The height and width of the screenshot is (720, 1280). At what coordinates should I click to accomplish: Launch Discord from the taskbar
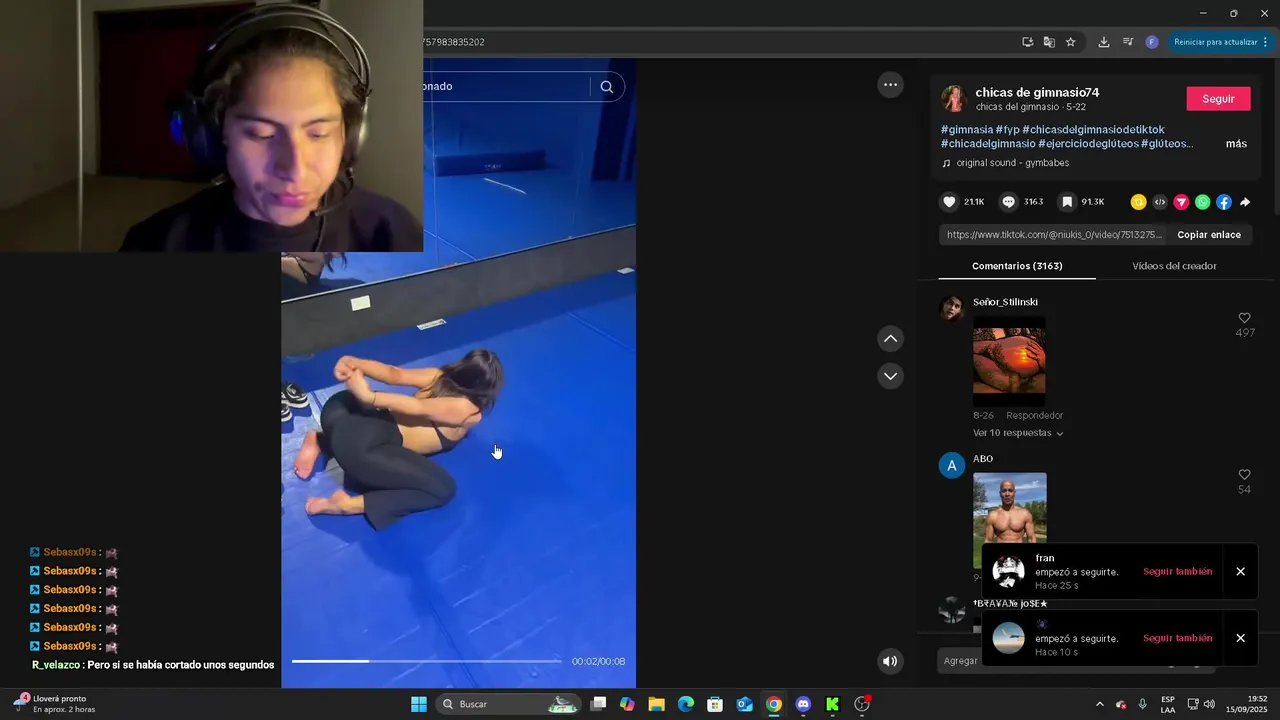click(803, 704)
